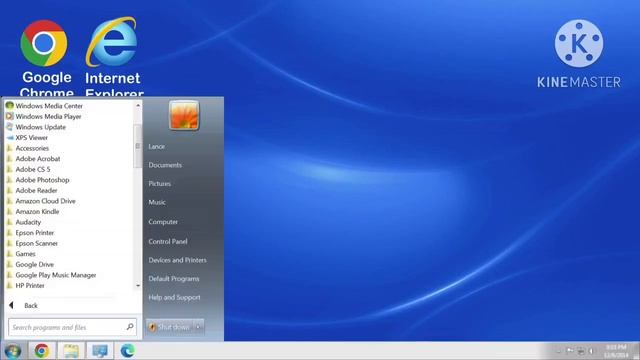Click the Shut down button
This screenshot has width=640, height=360.
pos(169,327)
